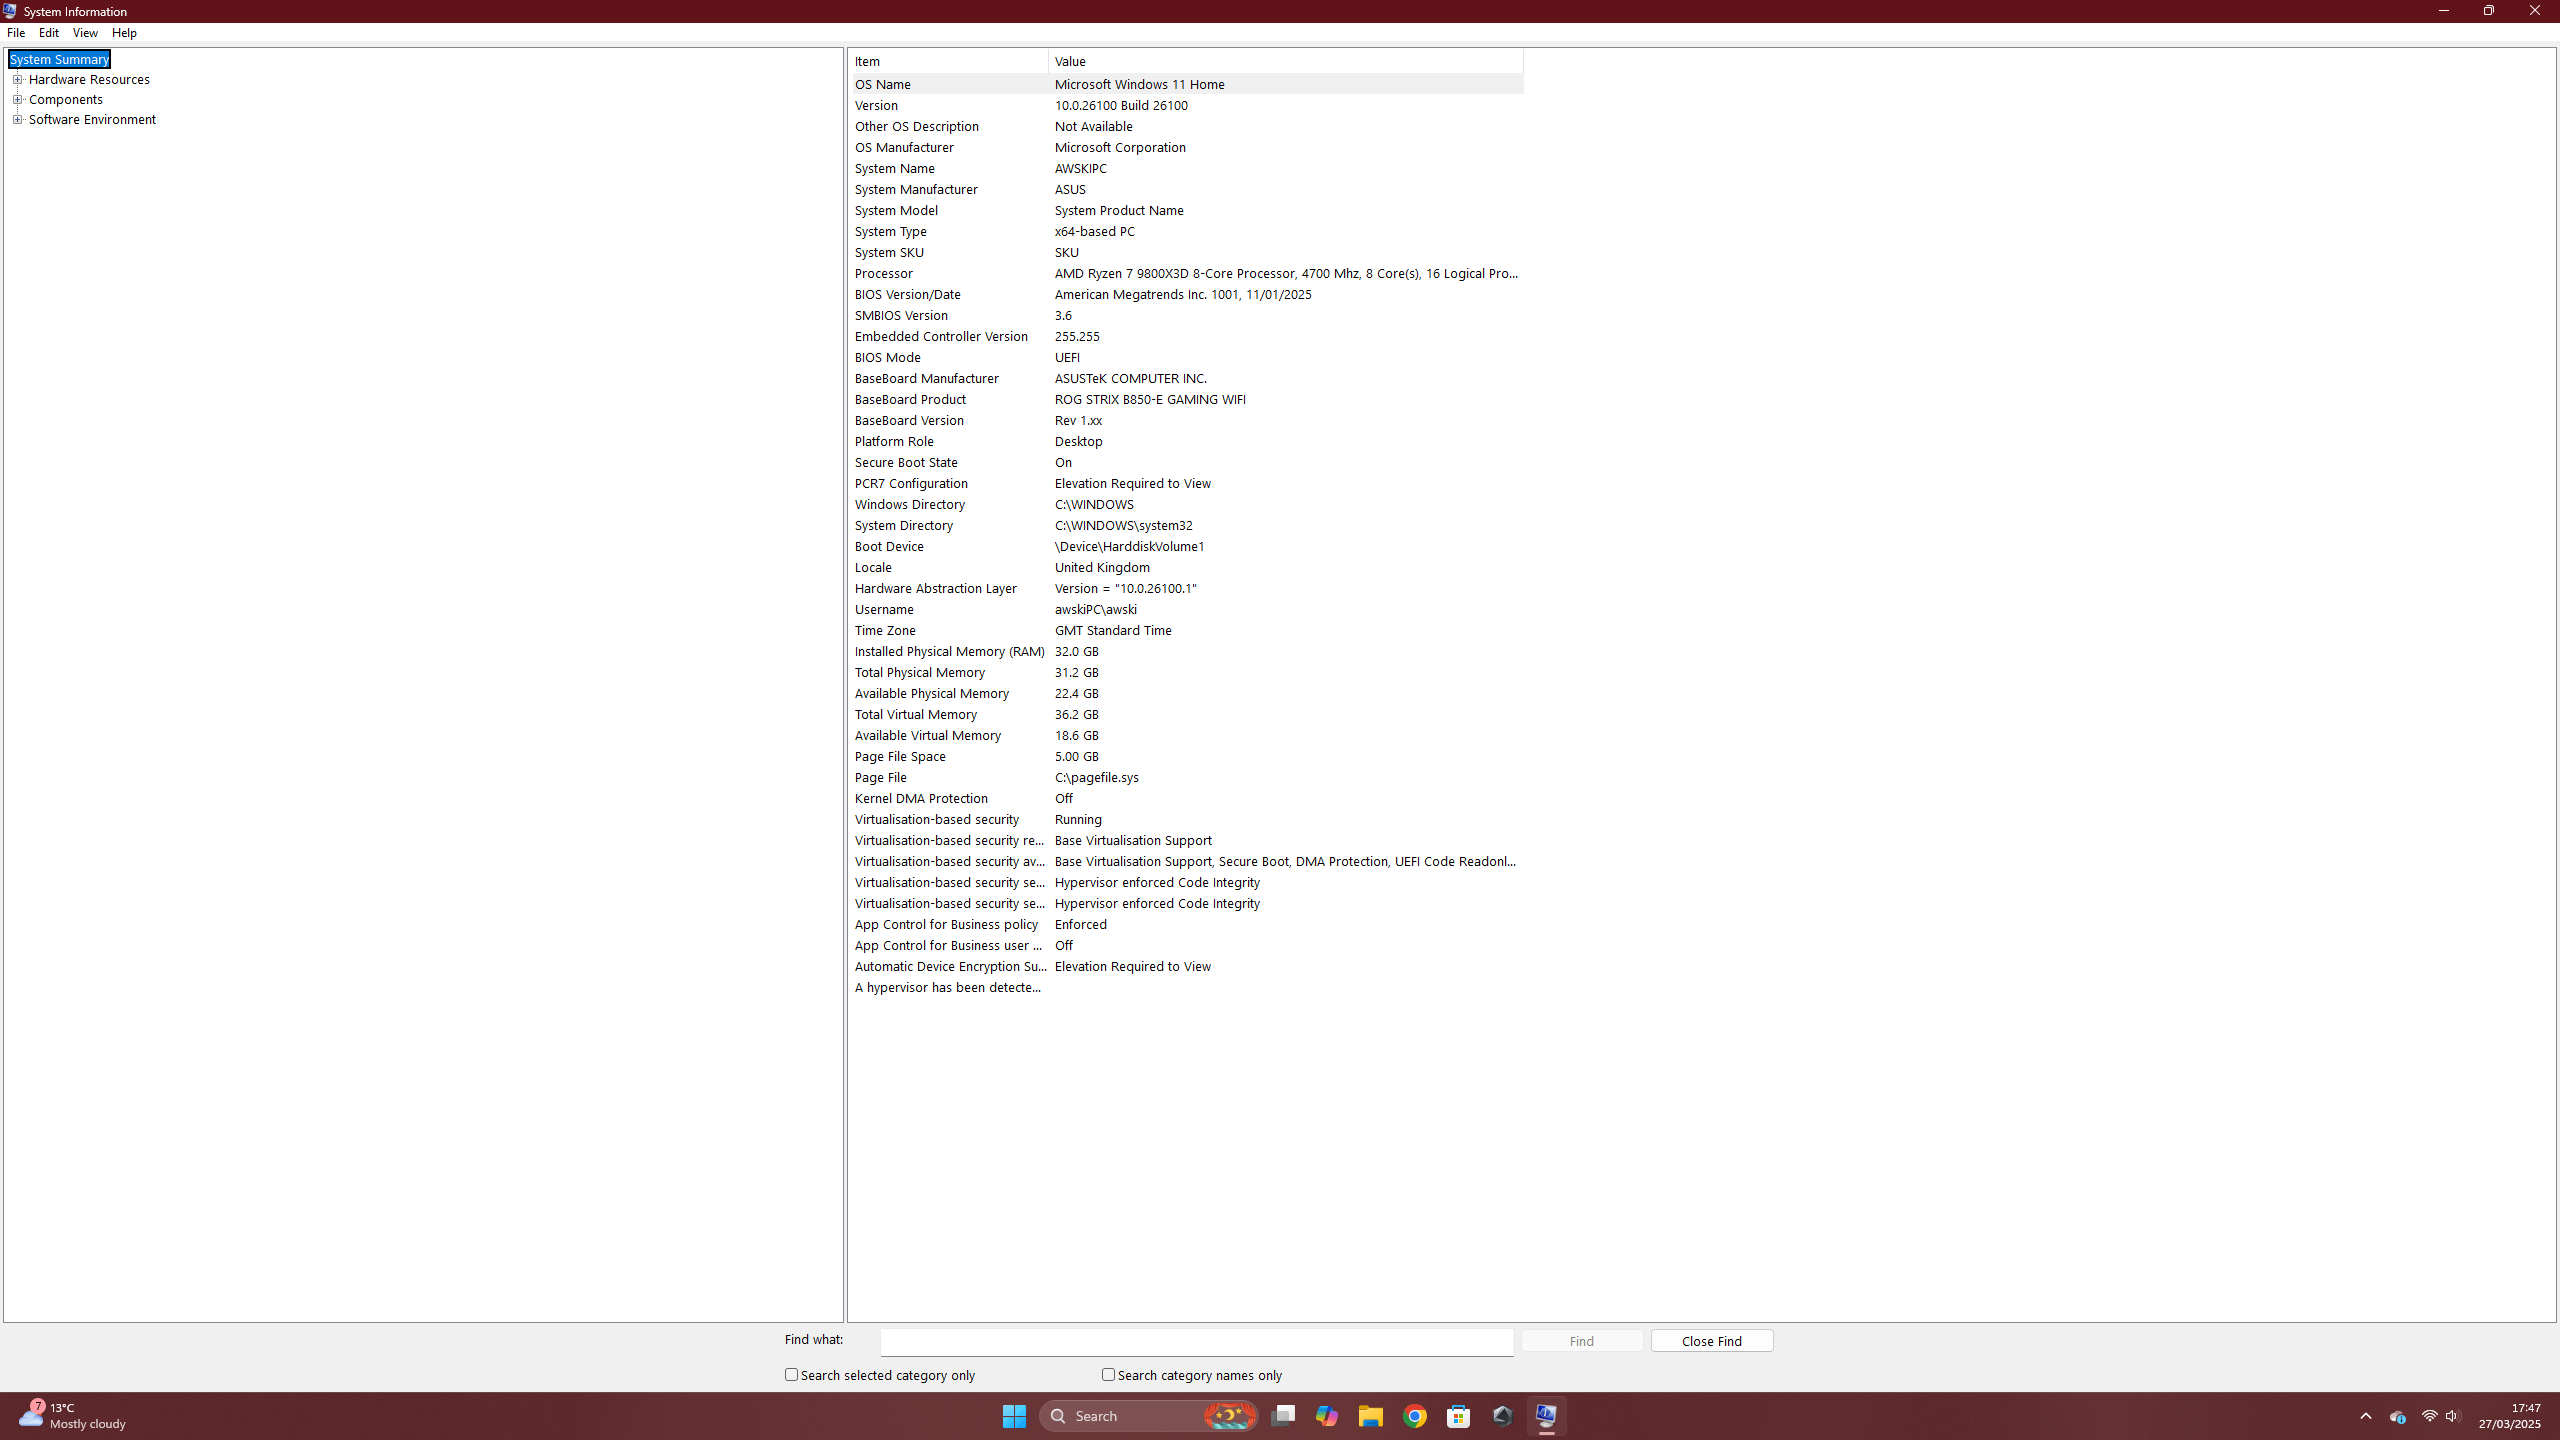This screenshot has width=2560, height=1440.
Task: Open Microsoft Store from the taskbar
Action: coord(1458,1416)
